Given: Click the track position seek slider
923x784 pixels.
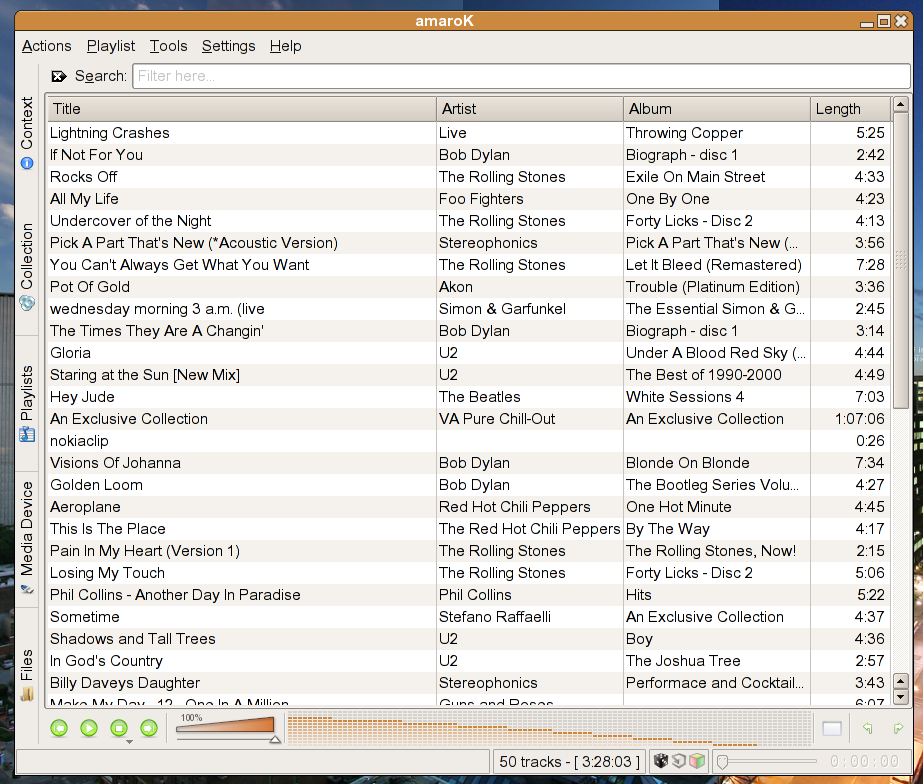Looking at the screenshot, I should (767, 761).
